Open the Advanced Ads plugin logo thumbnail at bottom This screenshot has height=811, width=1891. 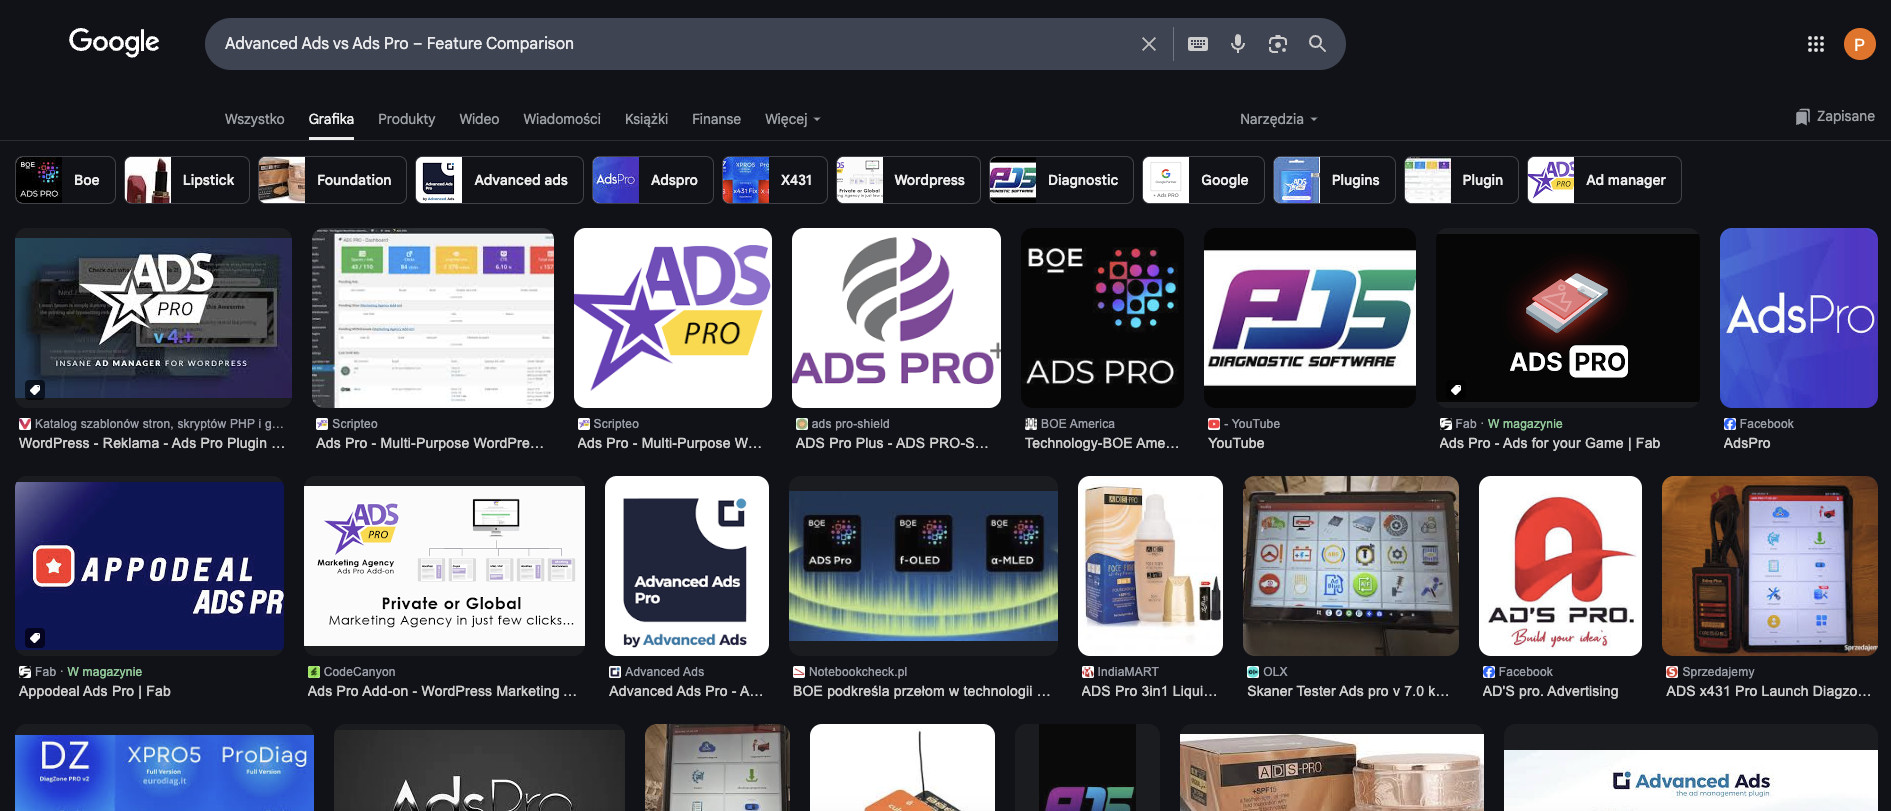coord(1691,768)
